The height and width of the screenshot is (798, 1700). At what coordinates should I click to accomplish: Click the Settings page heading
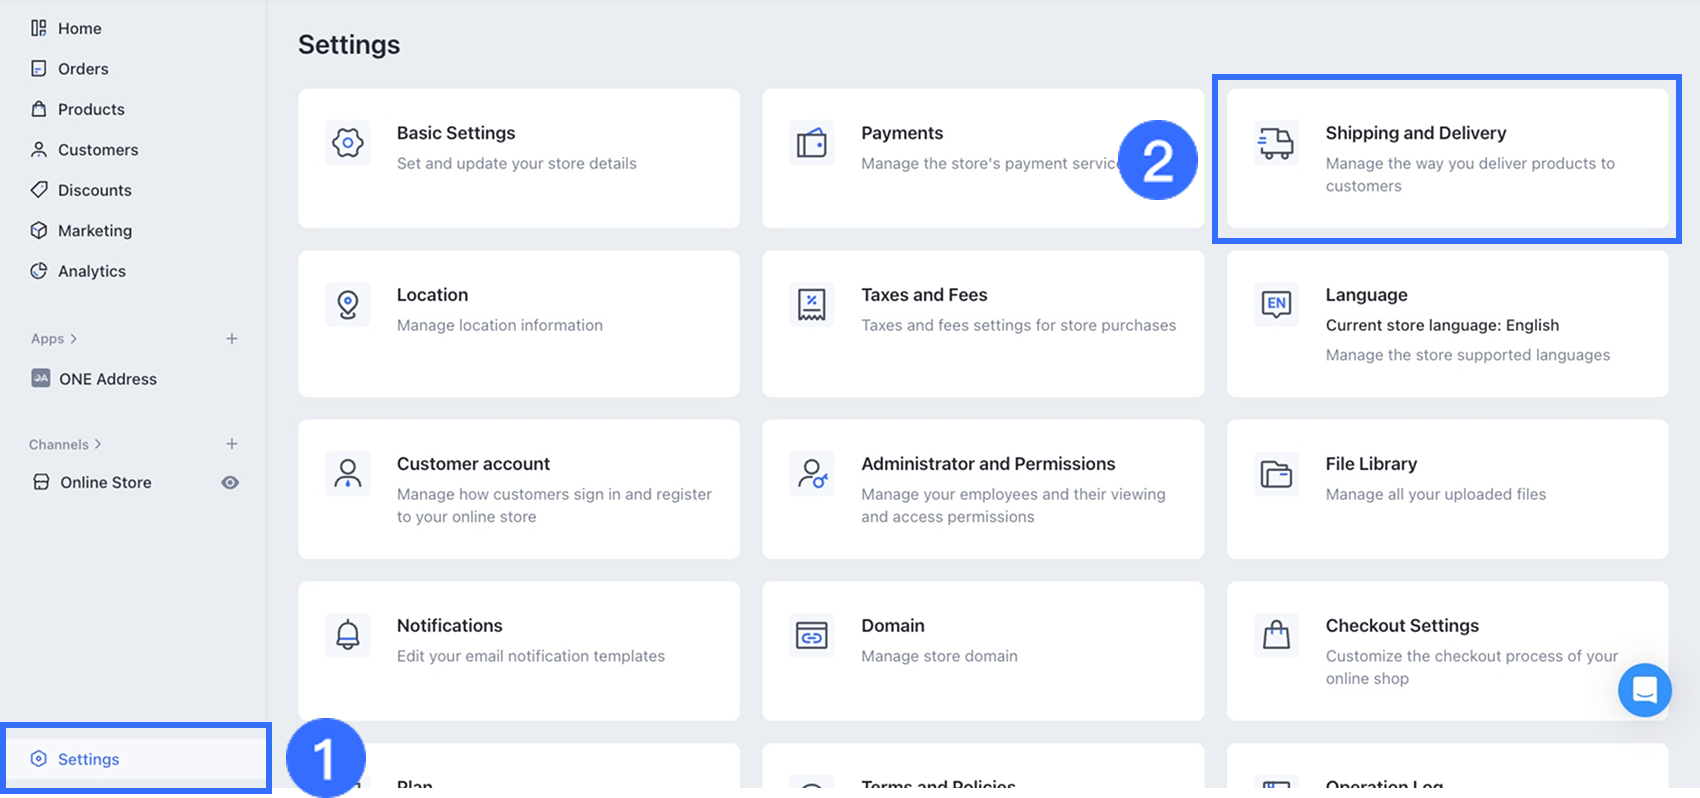tap(349, 44)
